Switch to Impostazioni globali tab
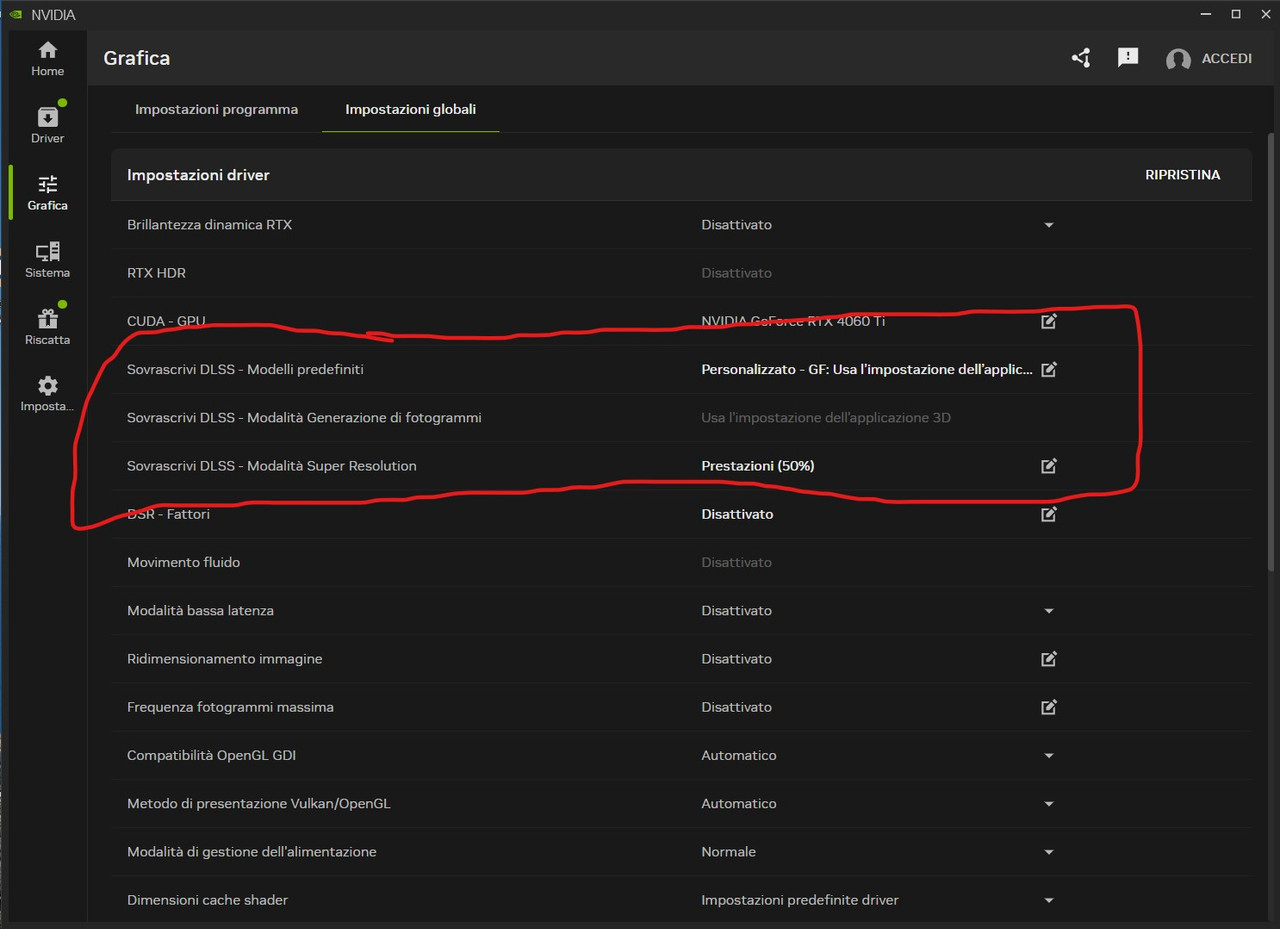This screenshot has width=1280, height=929. coord(410,109)
